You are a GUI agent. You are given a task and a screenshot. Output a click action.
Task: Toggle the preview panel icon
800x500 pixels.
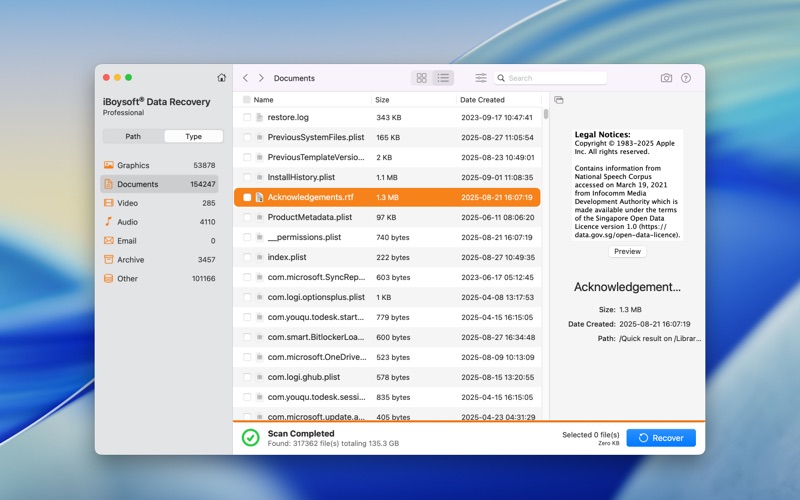(x=559, y=100)
